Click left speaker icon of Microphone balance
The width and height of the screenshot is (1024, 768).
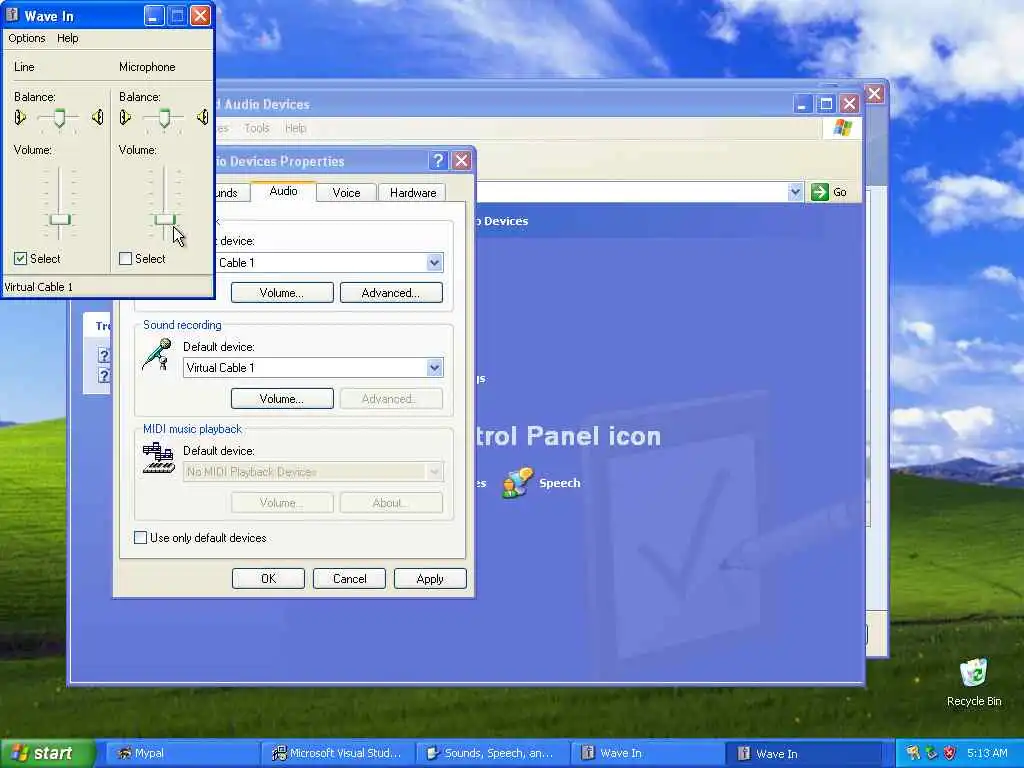pyautogui.click(x=125, y=118)
